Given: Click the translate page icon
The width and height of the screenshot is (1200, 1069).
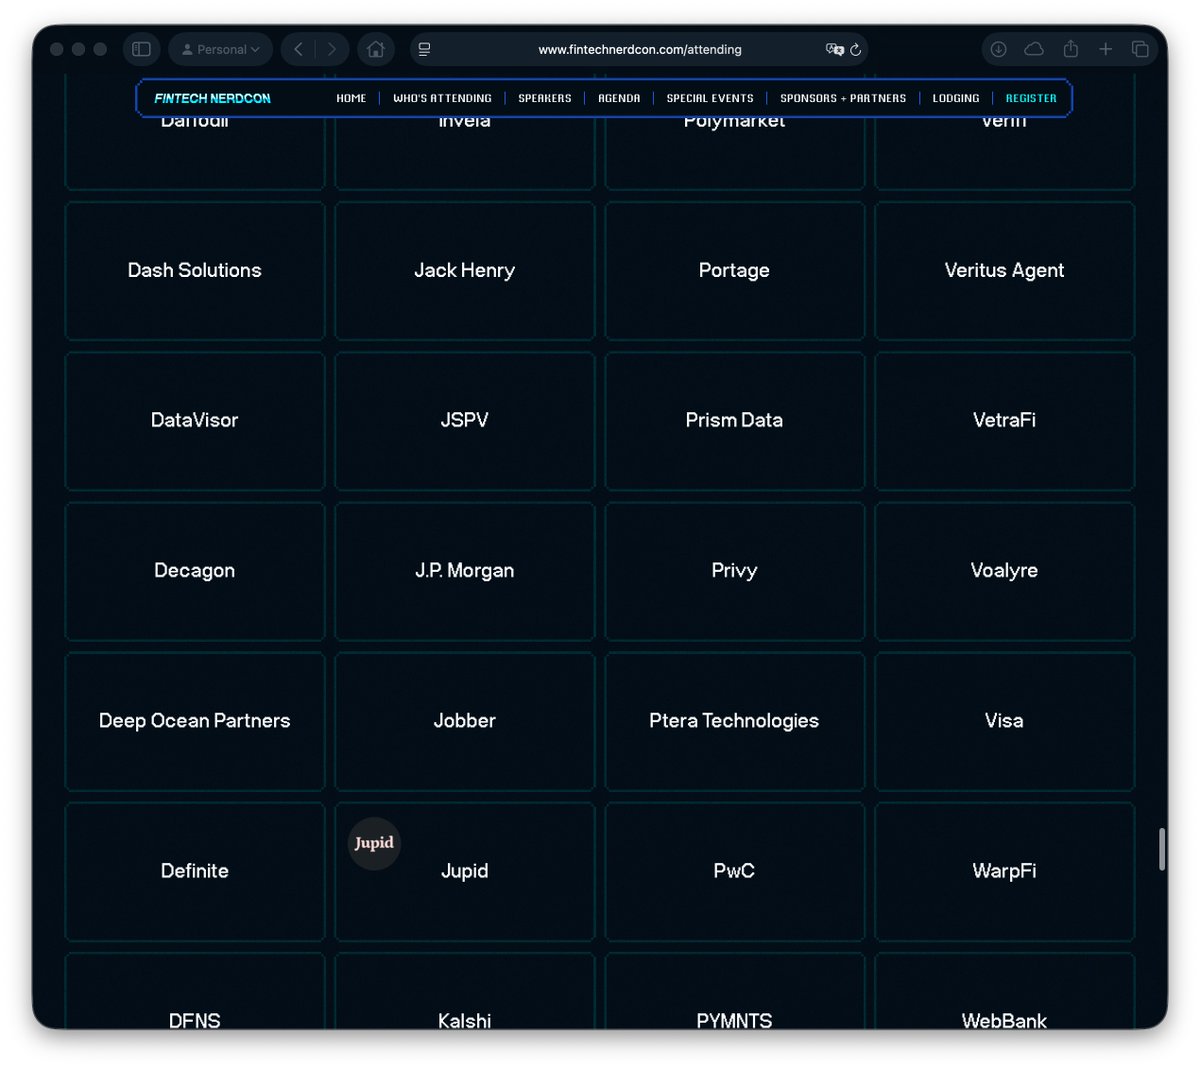Looking at the screenshot, I should [x=834, y=49].
